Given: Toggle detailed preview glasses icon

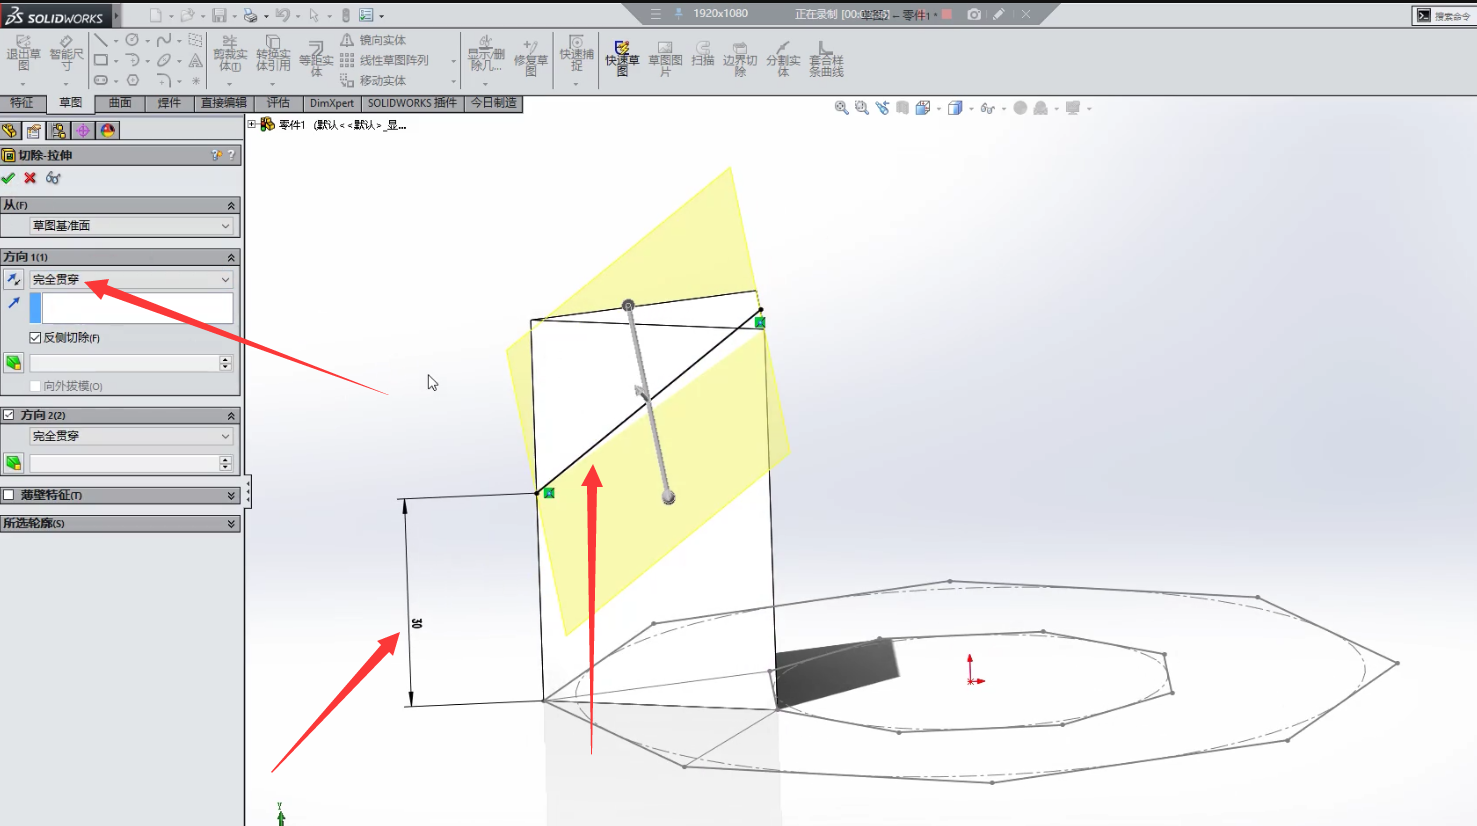Looking at the screenshot, I should click(x=53, y=178).
